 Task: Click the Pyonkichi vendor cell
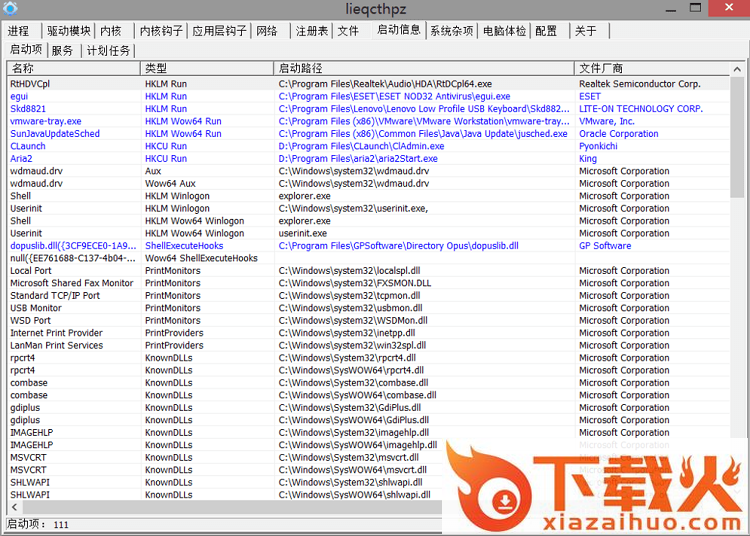[x=598, y=146]
